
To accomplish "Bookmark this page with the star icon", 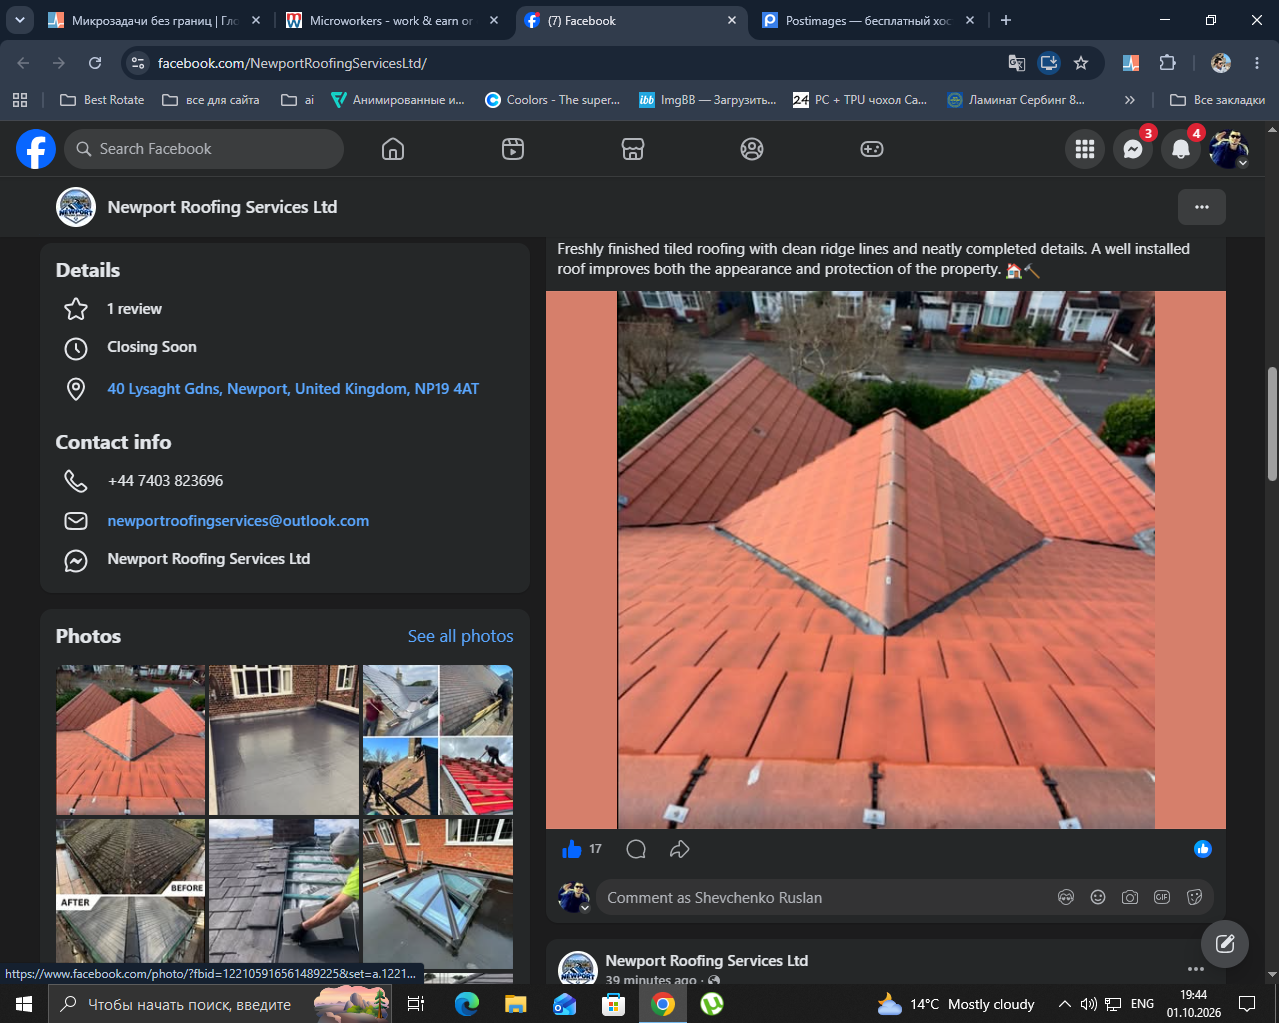I will [x=1081, y=63].
